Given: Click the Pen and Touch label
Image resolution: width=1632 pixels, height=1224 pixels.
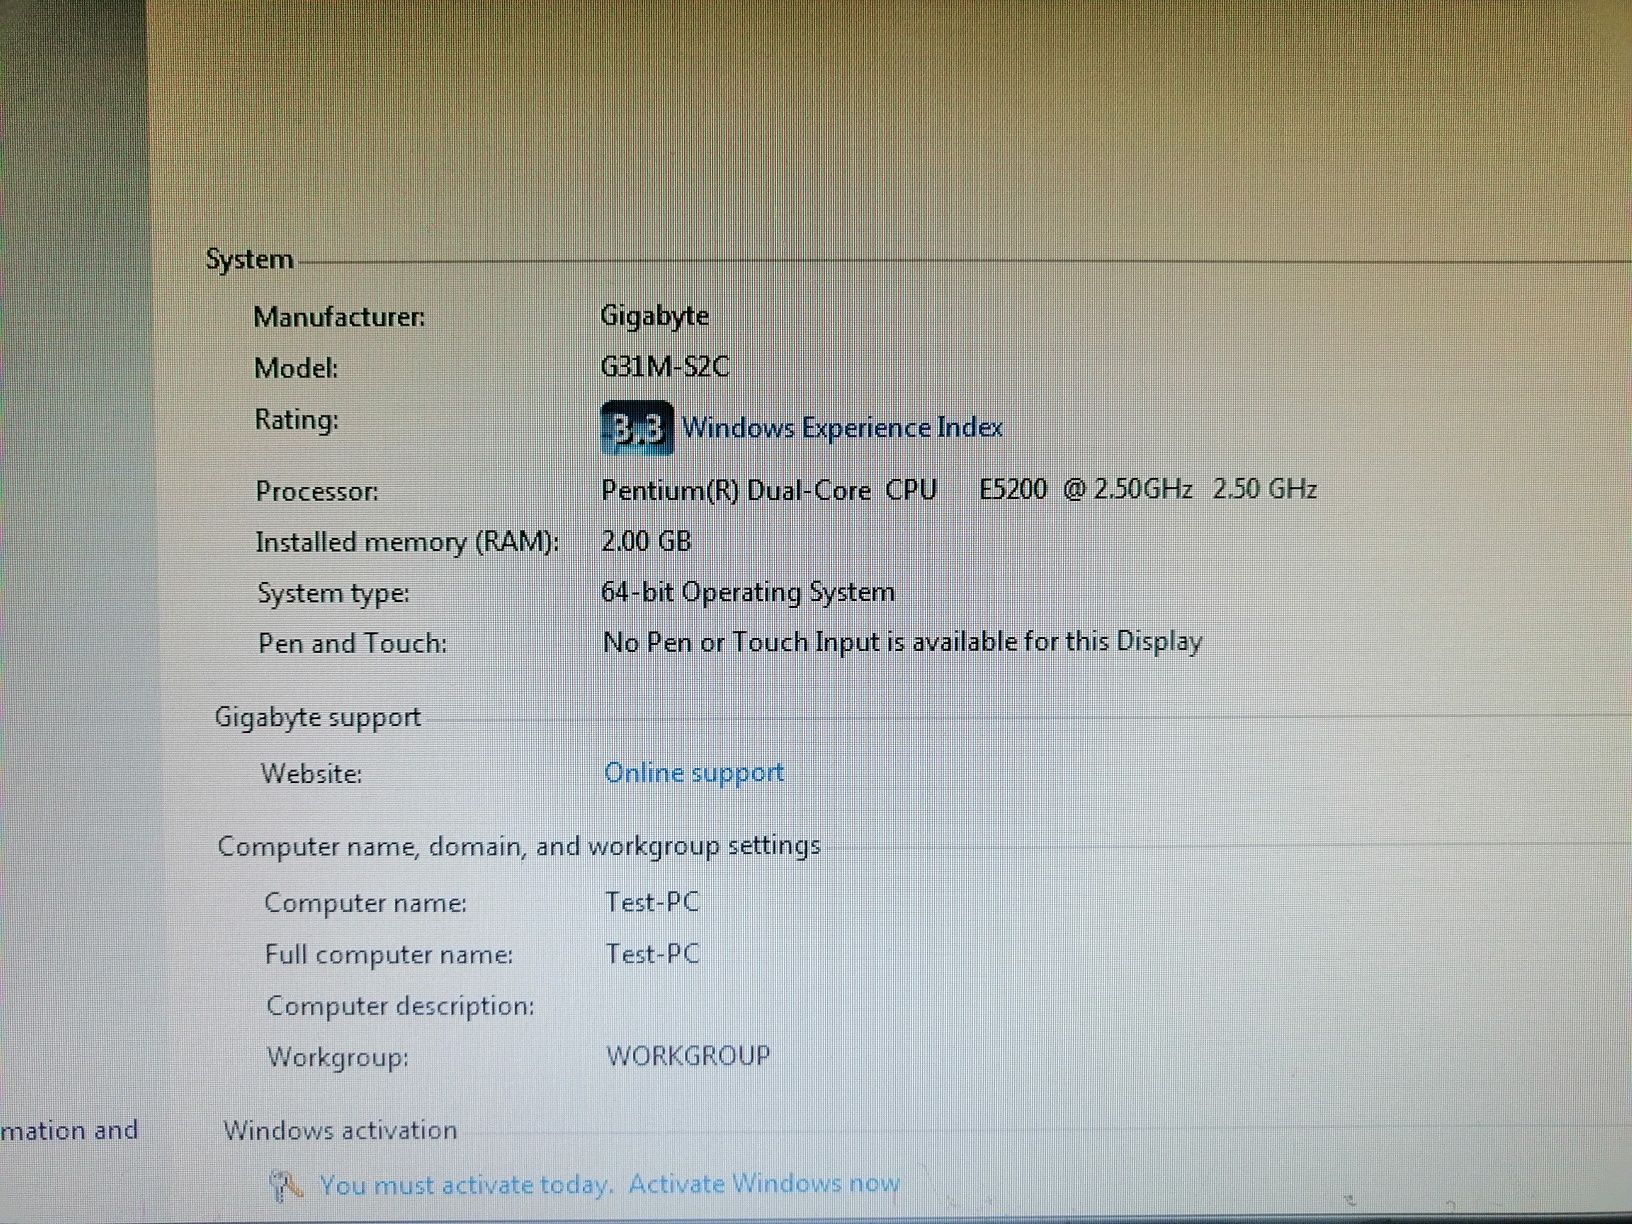Looking at the screenshot, I should point(352,643).
